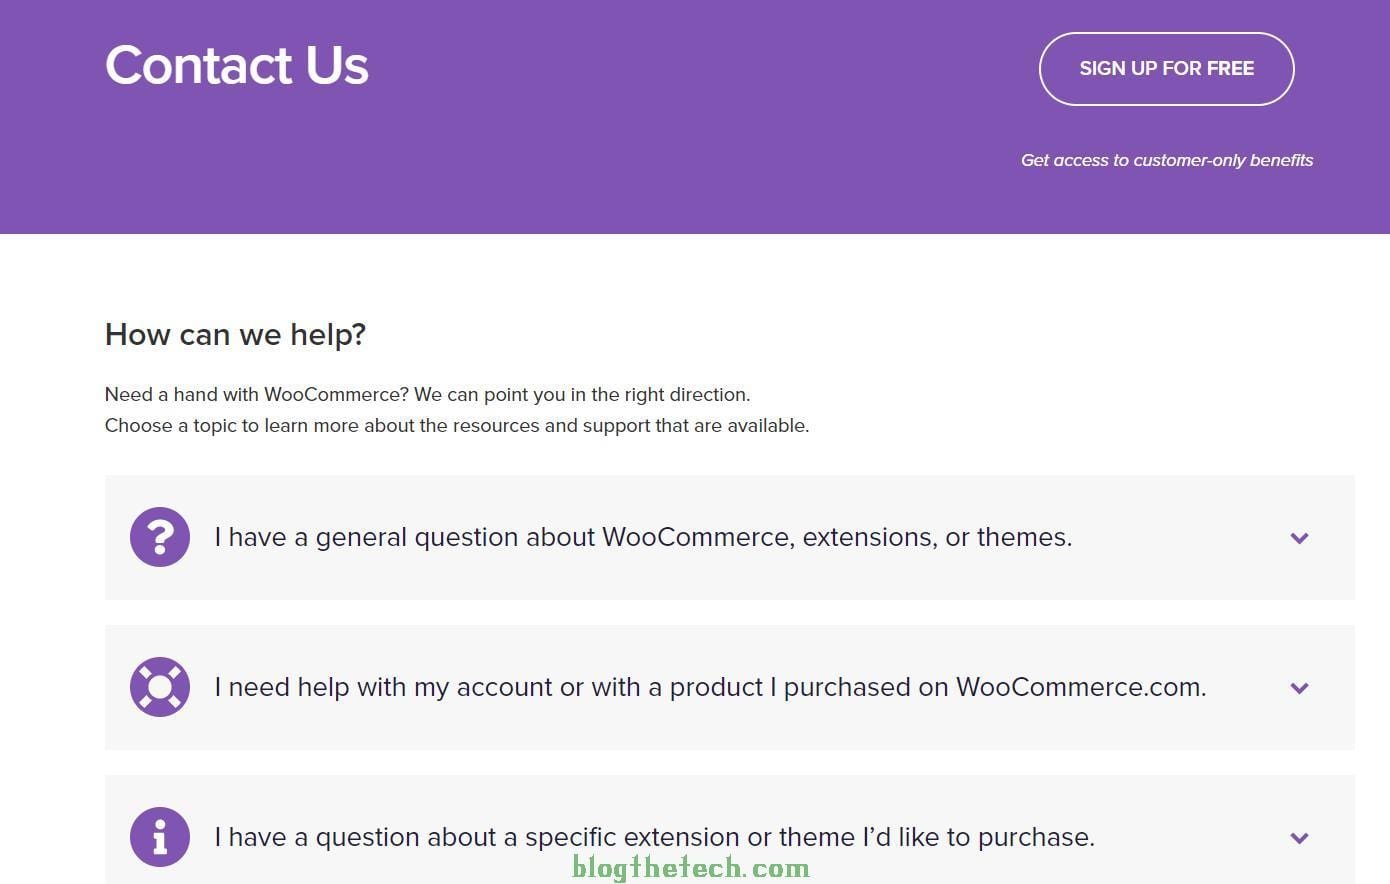Click 'WooCommerce.com' in the account help row
Screen dimensions: 1390x884
1080,688
